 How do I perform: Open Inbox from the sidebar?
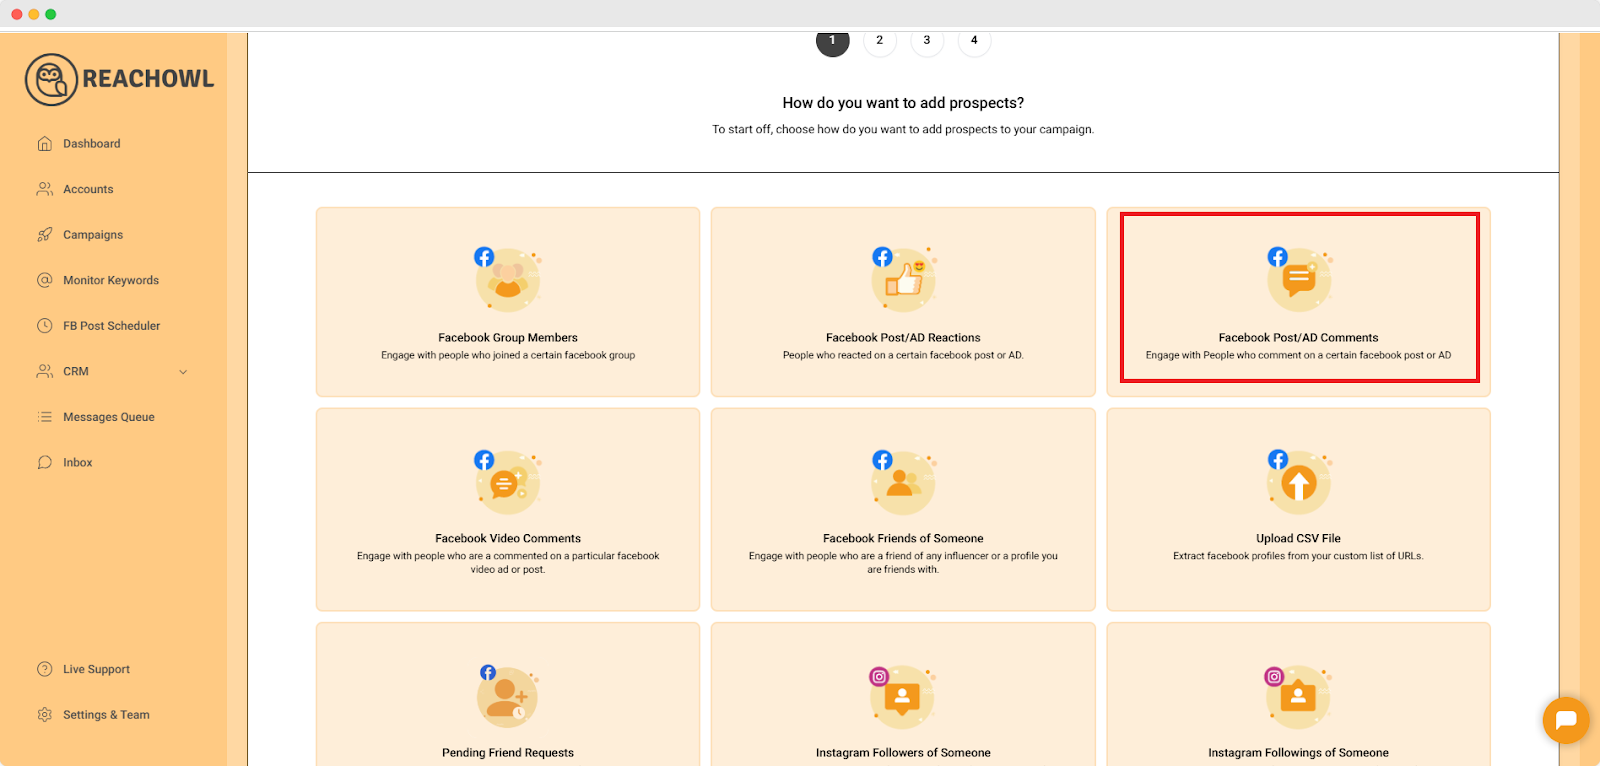(78, 462)
